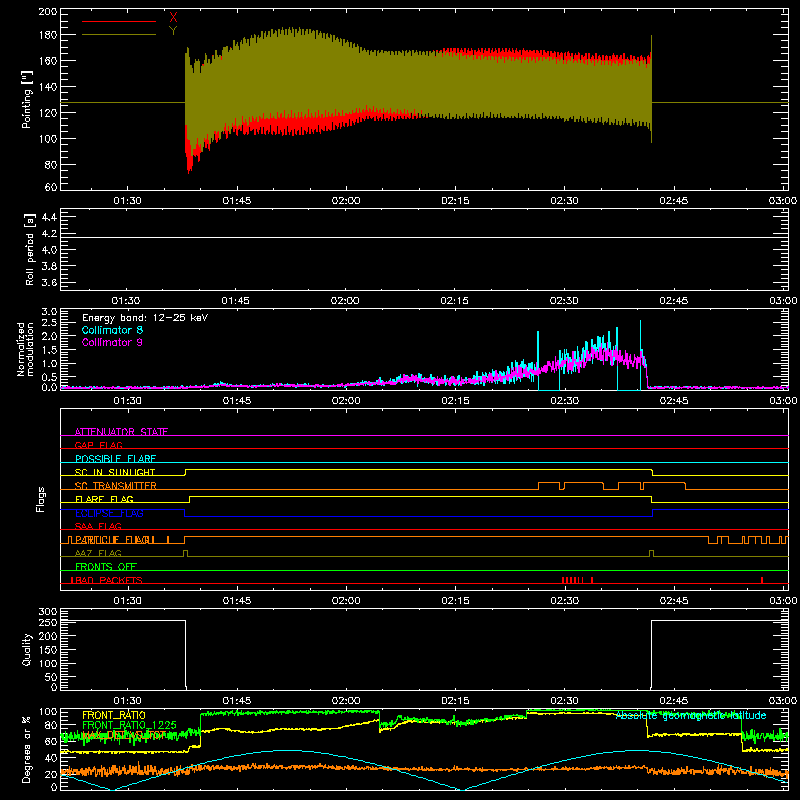Click the 01:30 tick under the Flags plot
This screenshot has height=800, width=800.
pos(127,601)
